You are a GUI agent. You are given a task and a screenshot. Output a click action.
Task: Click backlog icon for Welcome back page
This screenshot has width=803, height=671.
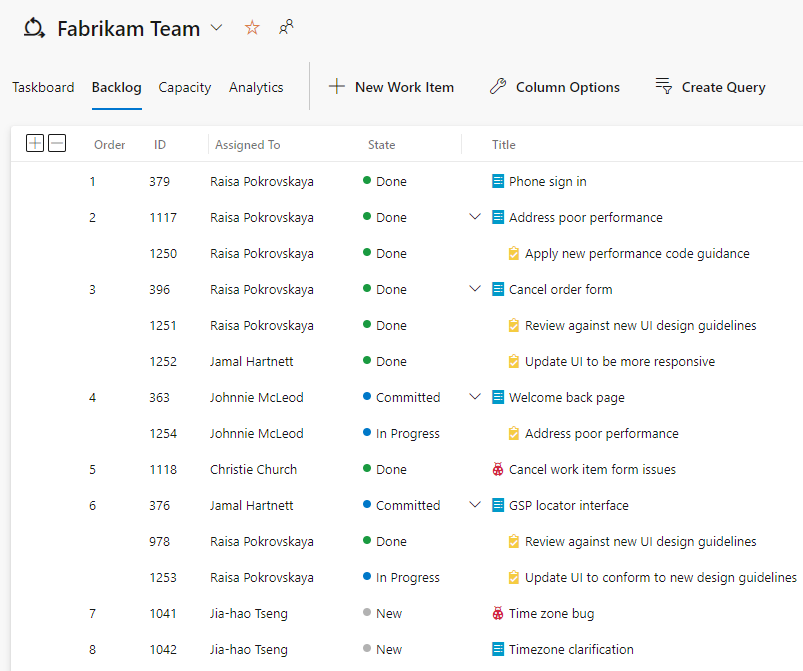point(498,397)
